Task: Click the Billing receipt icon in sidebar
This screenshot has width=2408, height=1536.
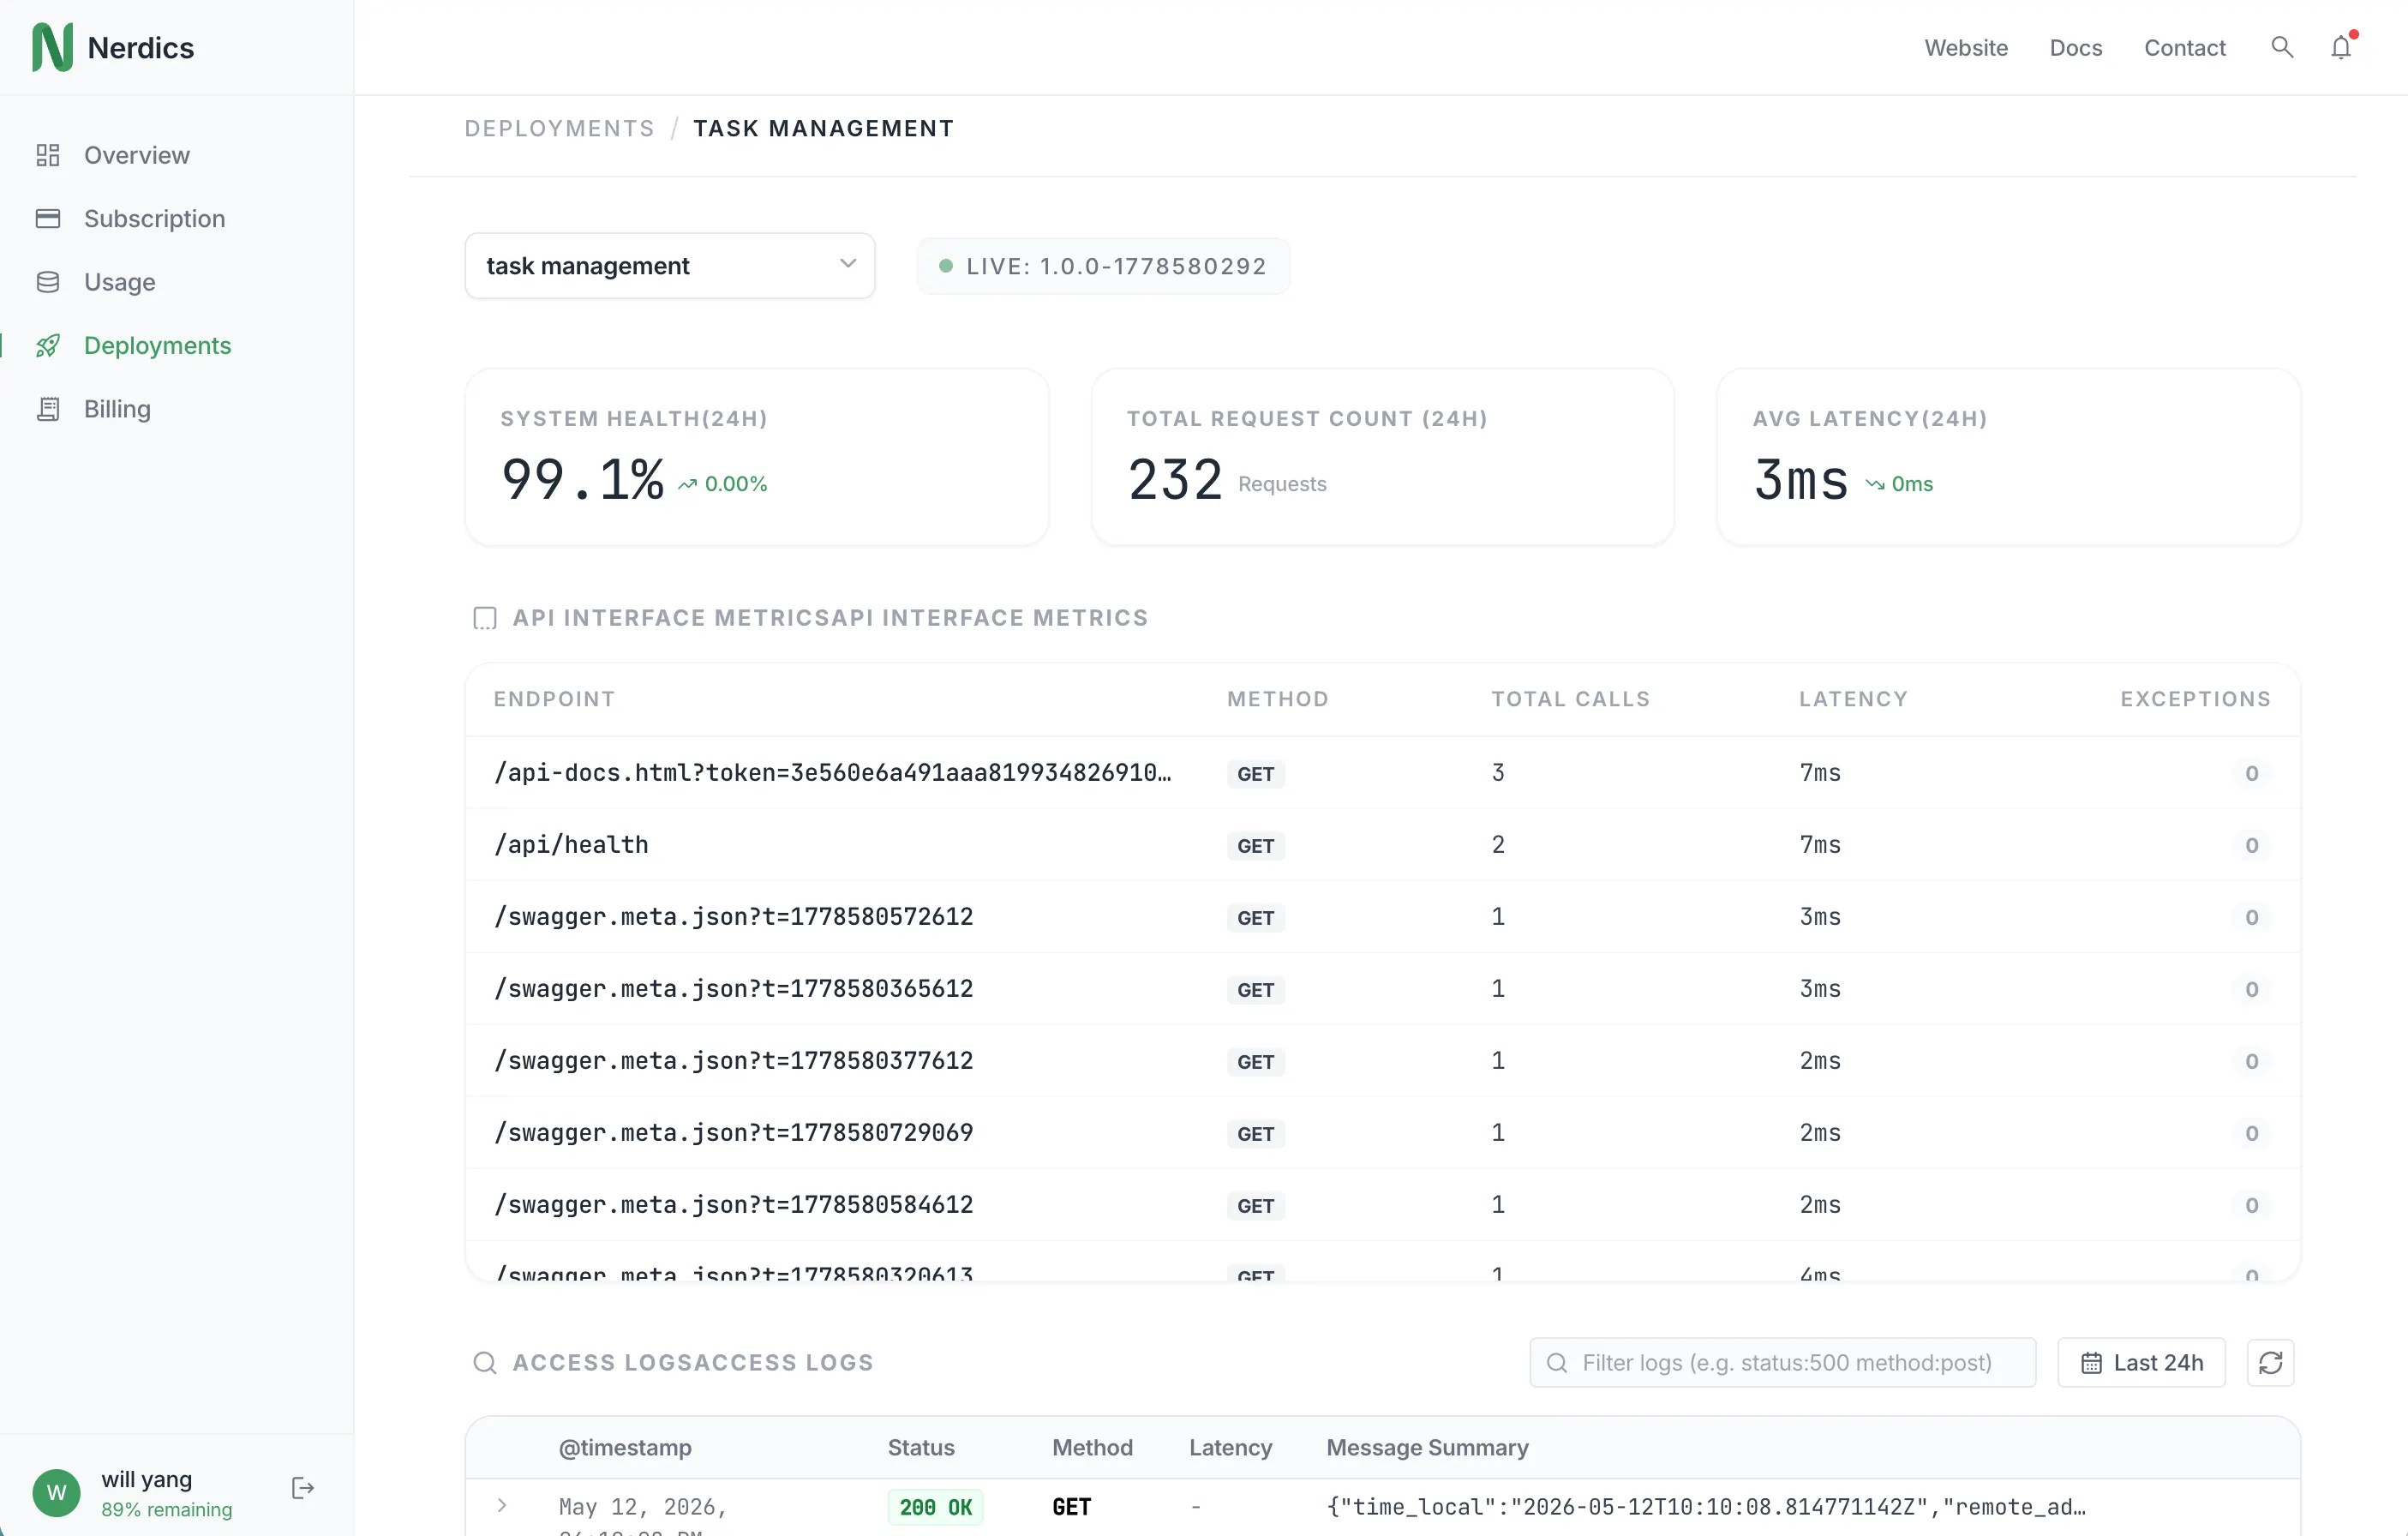Action: pyautogui.click(x=48, y=409)
